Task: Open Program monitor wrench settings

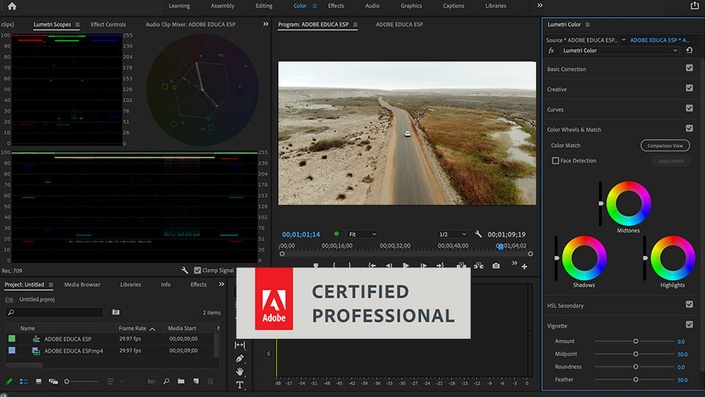Action: pos(478,234)
